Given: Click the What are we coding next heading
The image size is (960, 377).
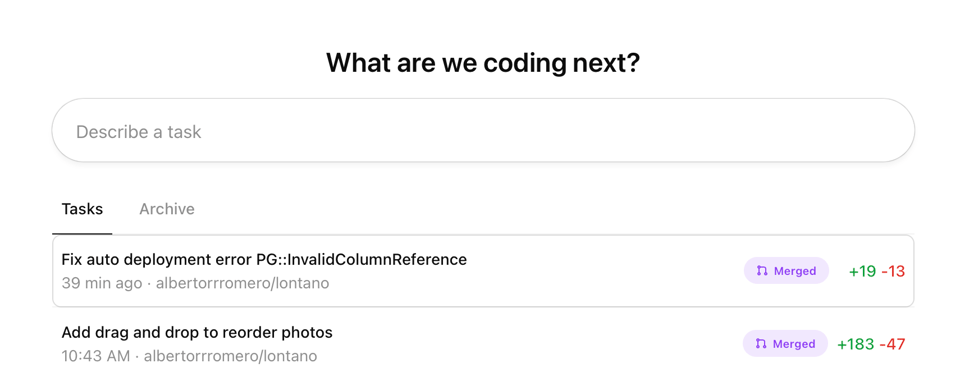Looking at the screenshot, I should click(x=483, y=62).
